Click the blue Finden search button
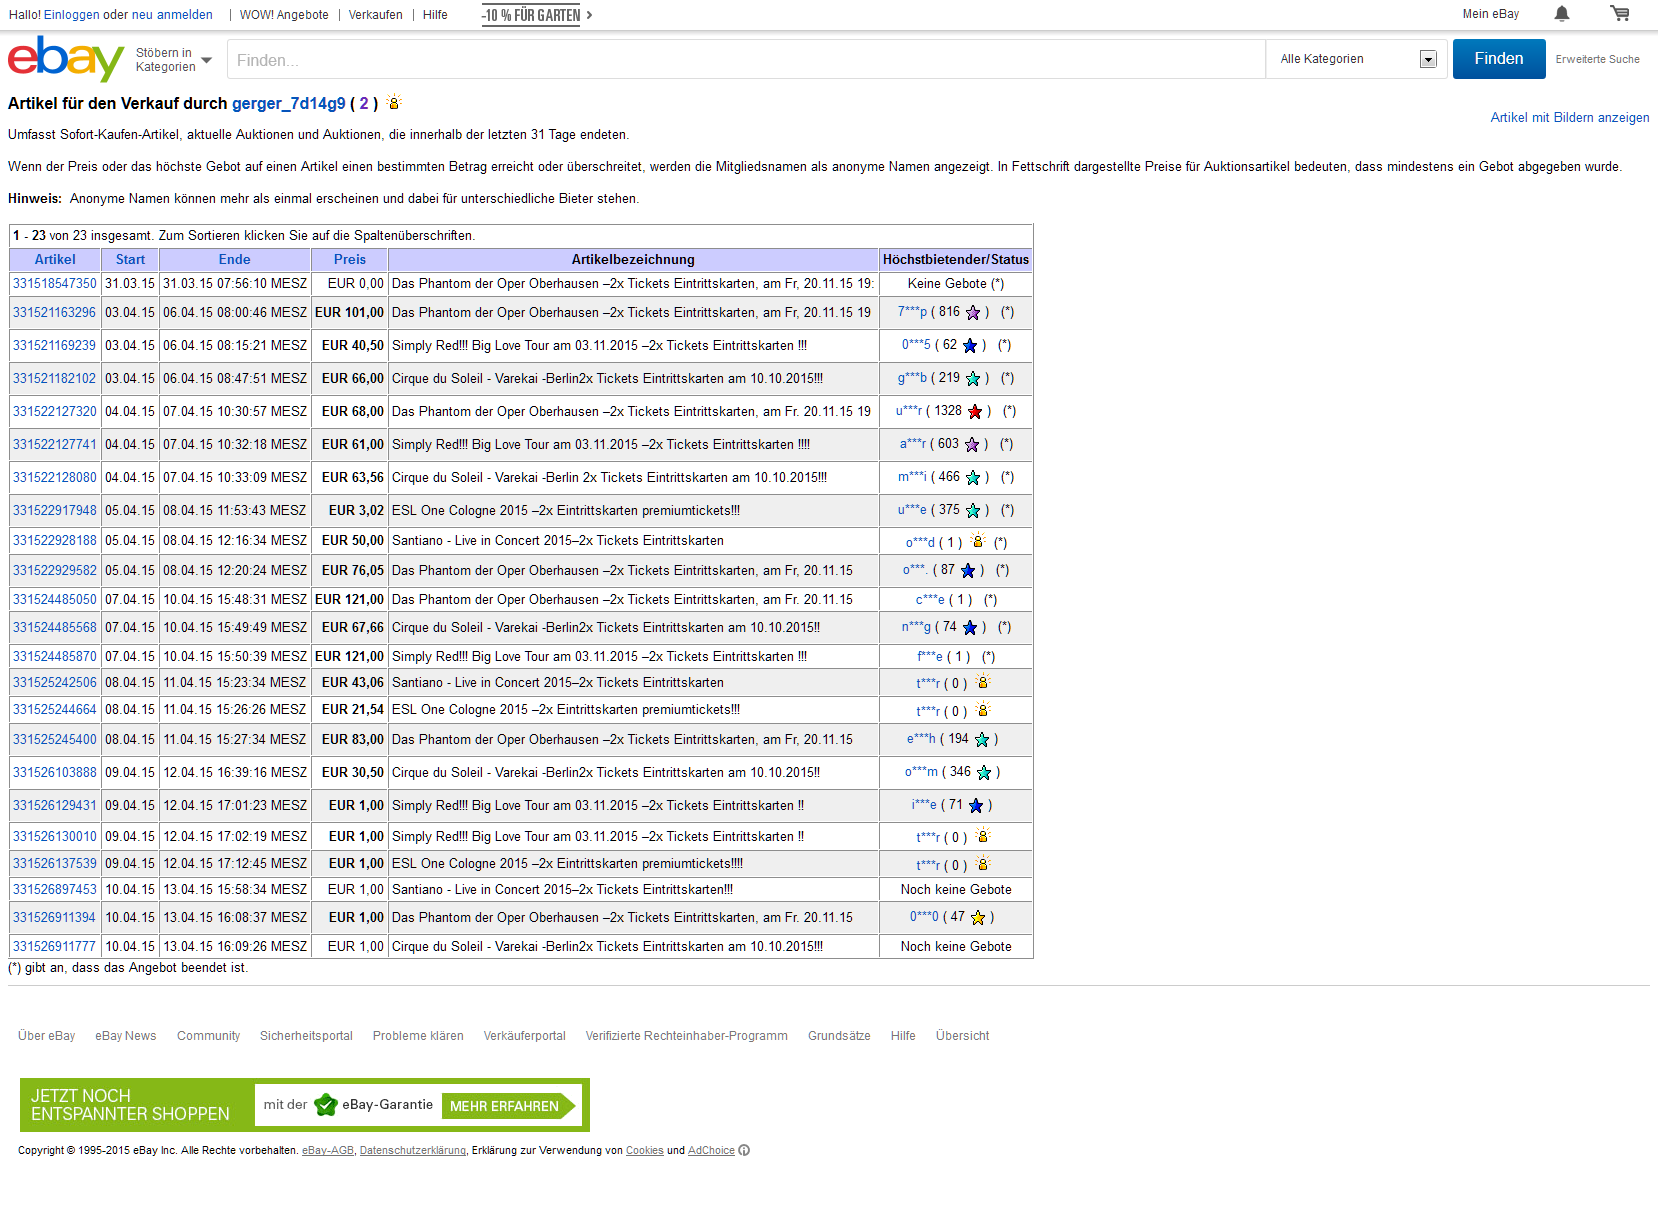 point(1499,59)
